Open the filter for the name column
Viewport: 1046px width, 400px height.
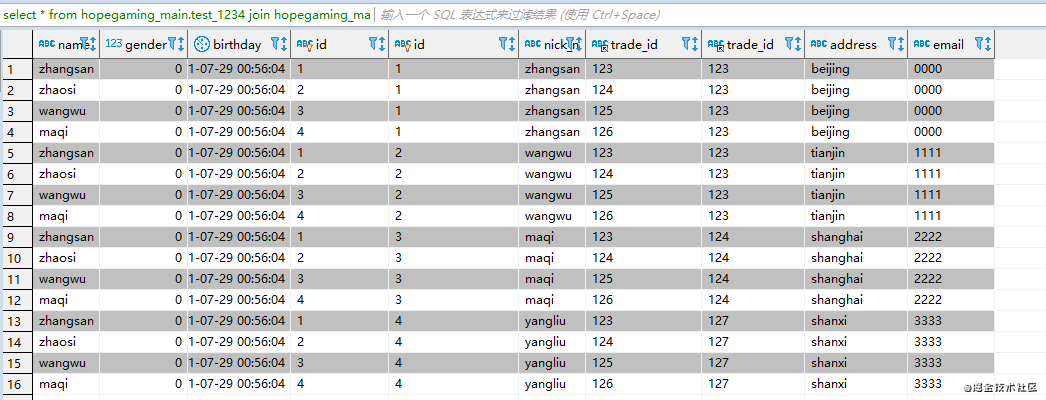click(x=85, y=44)
